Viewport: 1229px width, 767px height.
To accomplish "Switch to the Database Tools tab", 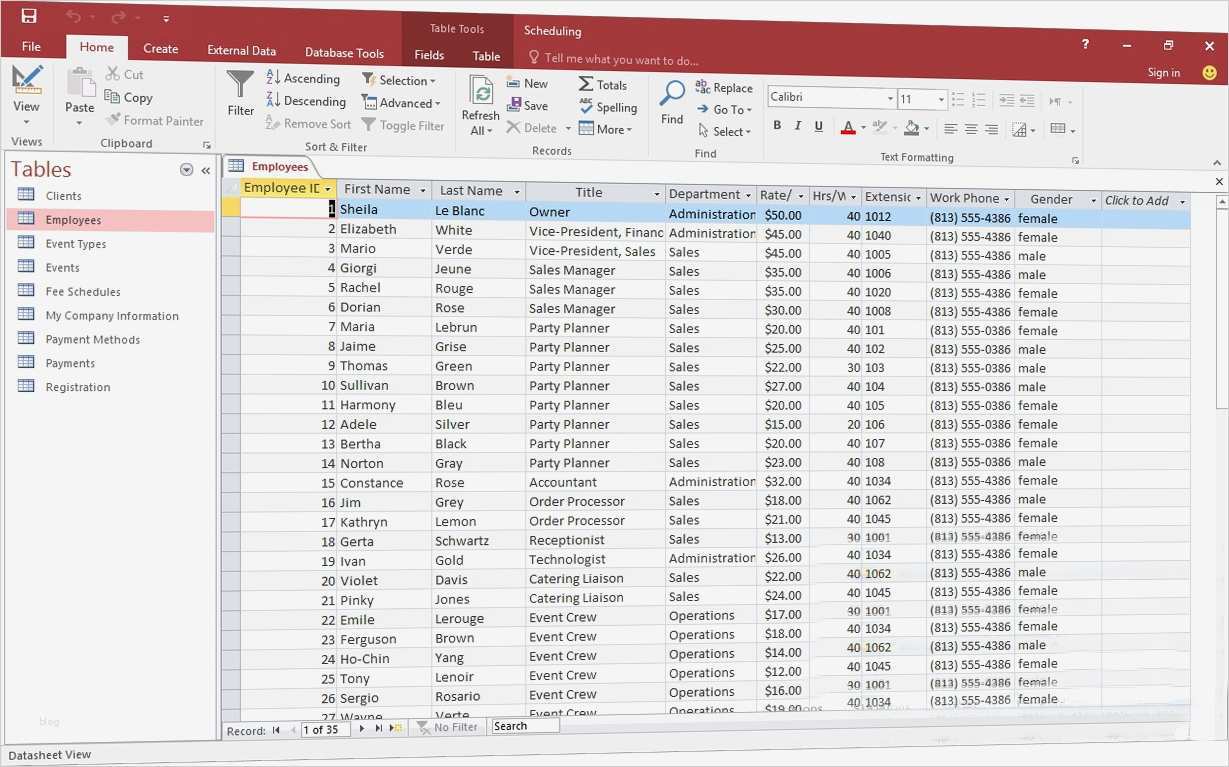I will pyautogui.click(x=344, y=53).
